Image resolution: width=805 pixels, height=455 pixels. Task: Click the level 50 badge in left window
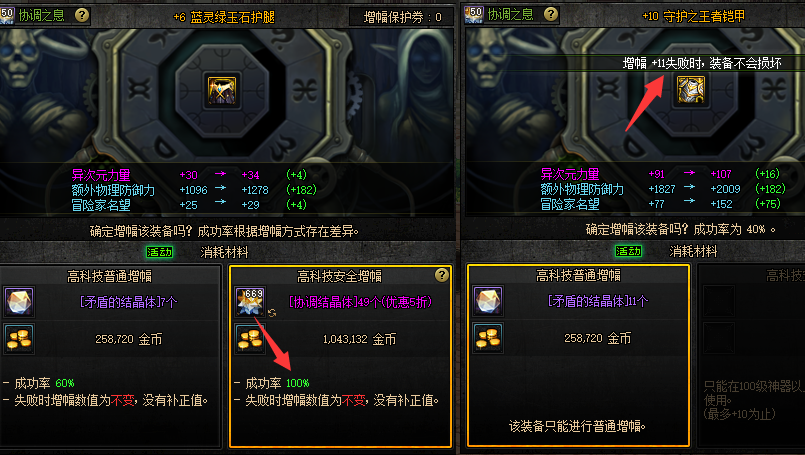pyautogui.click(x=7, y=15)
